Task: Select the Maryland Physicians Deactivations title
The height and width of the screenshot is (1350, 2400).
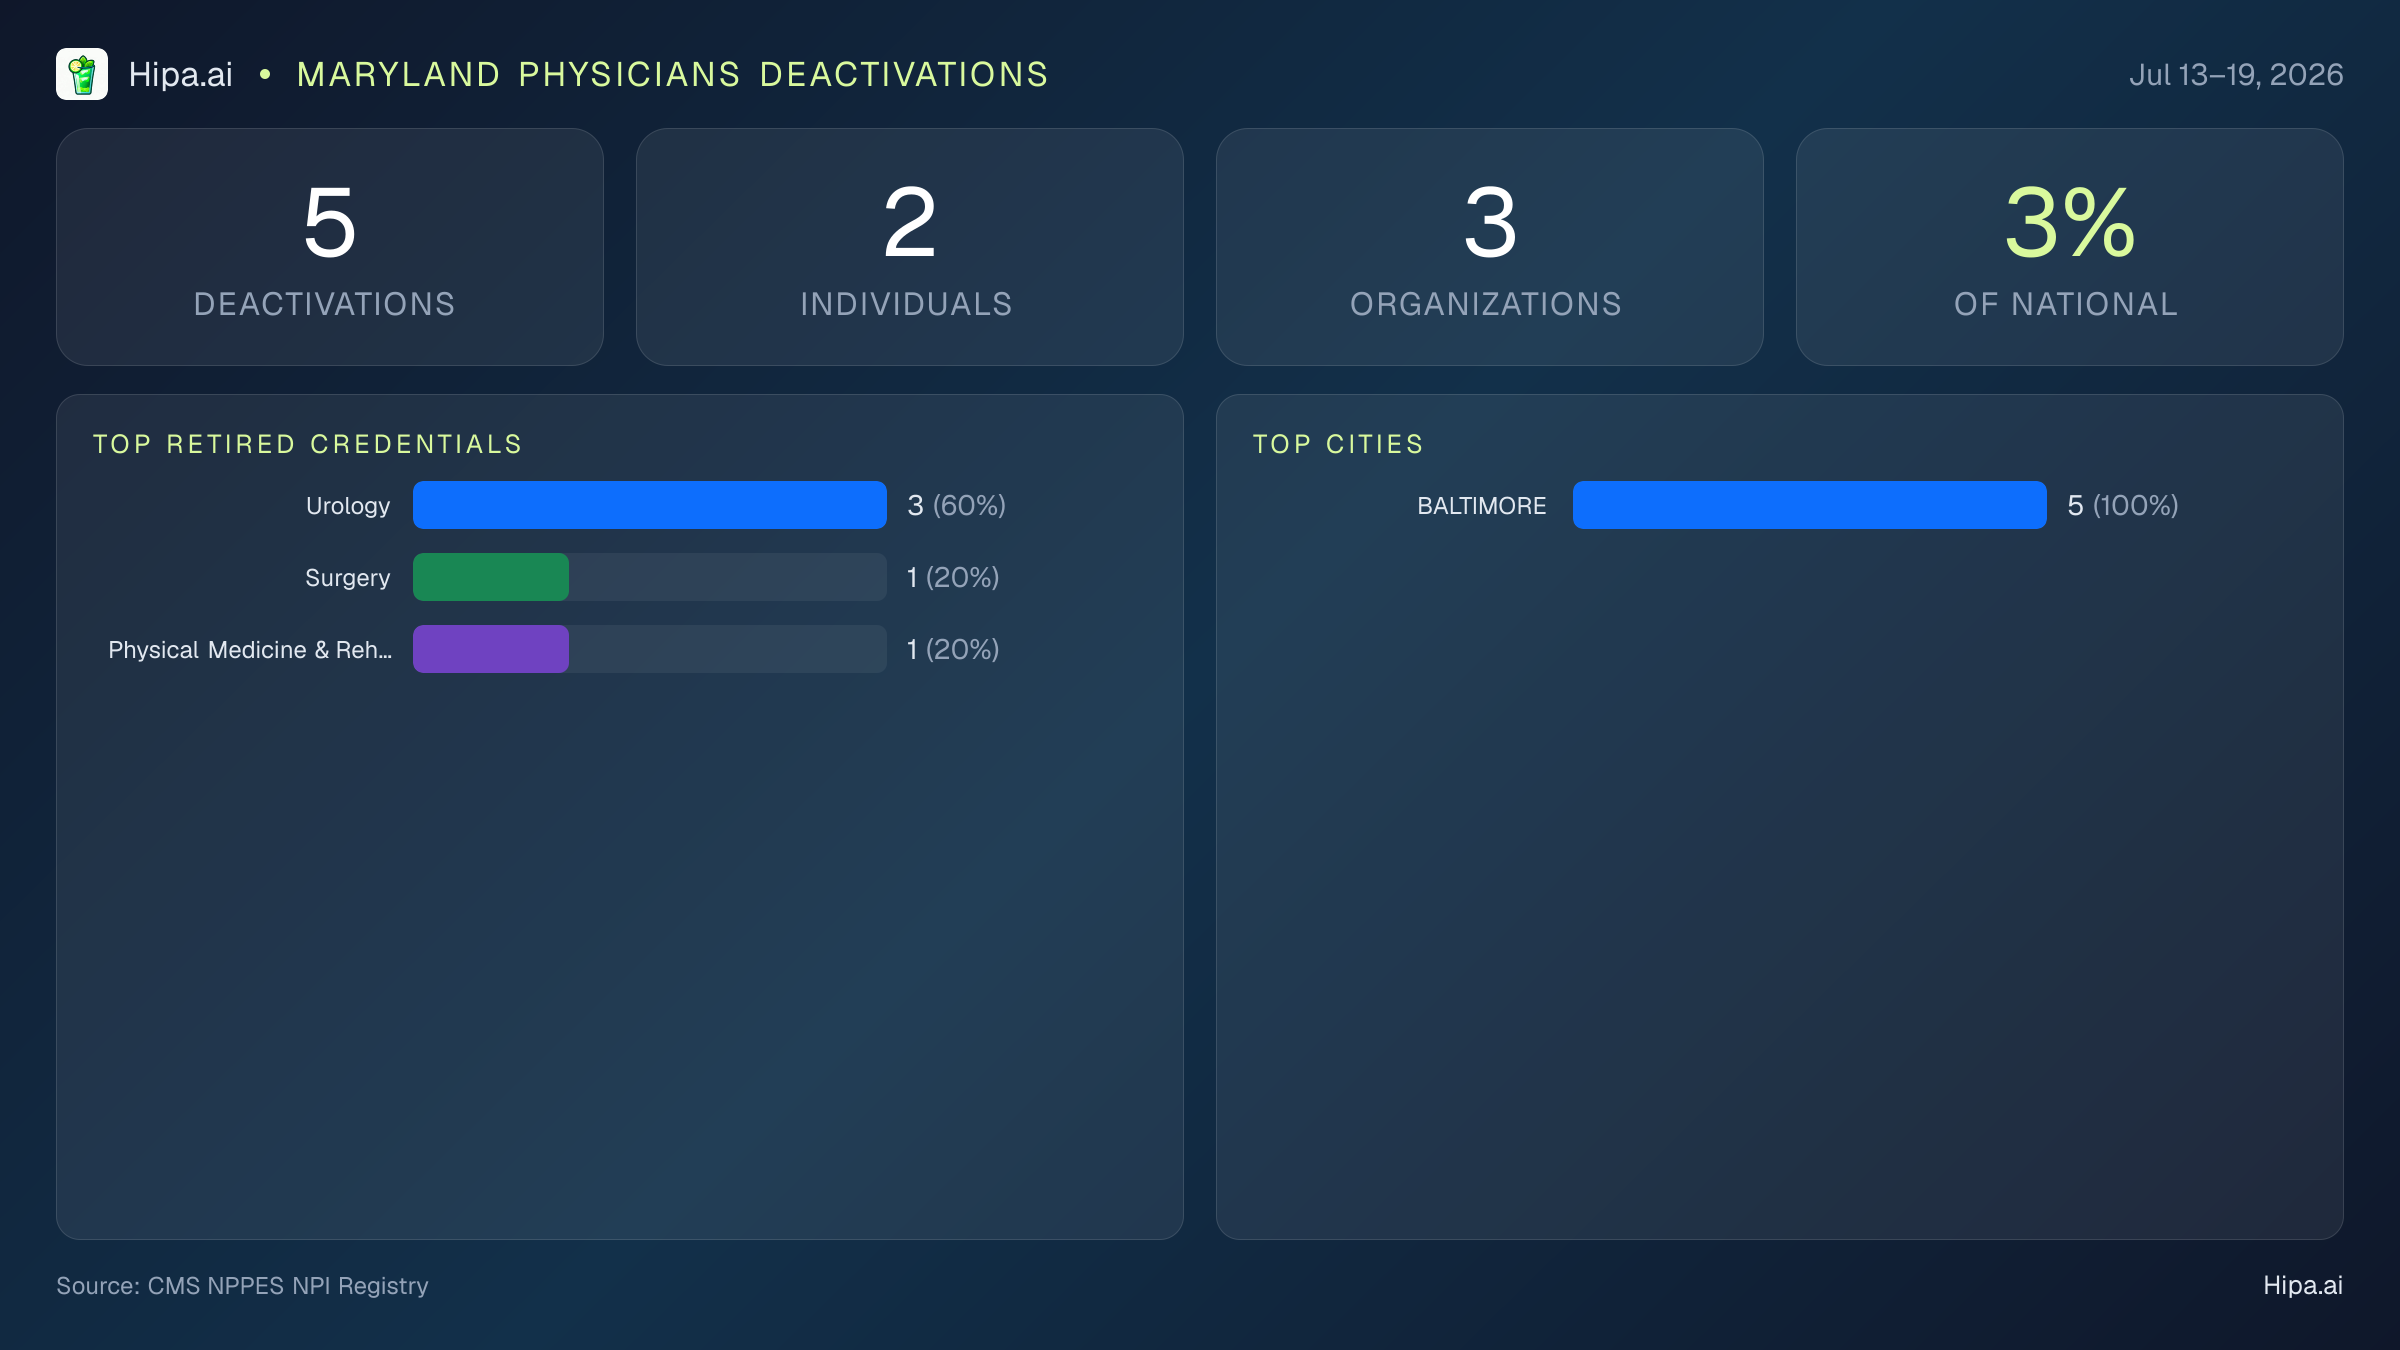Action: pos(672,74)
